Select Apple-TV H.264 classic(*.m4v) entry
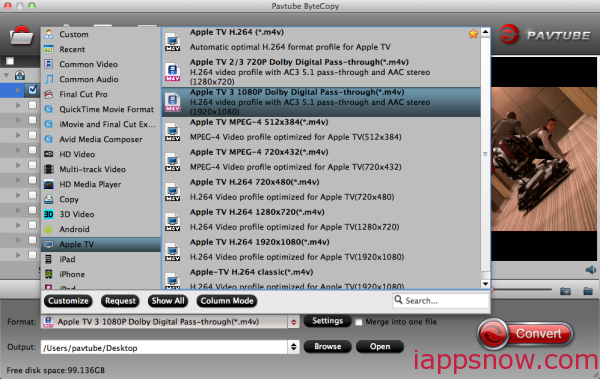The image size is (600, 379). (321, 279)
